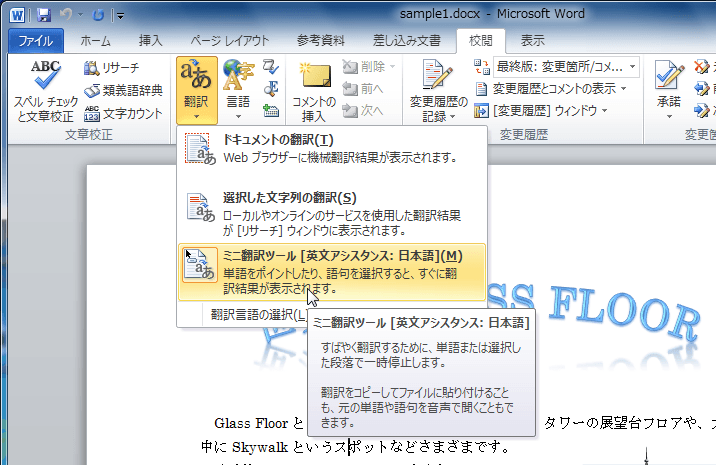Open the 差し込み文書 tab
716x465 pixels.
[406, 41]
